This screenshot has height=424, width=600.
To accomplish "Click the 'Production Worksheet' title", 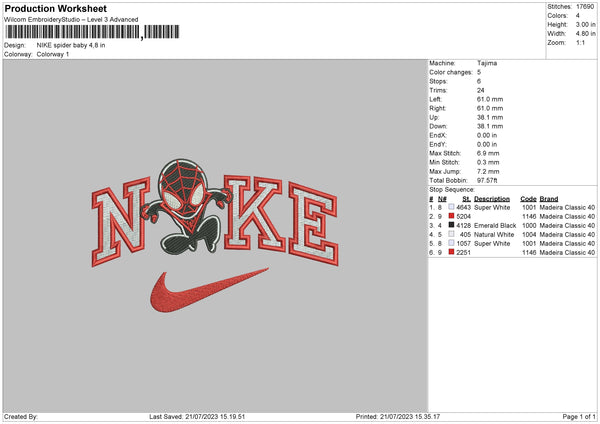I will tap(55, 9).
